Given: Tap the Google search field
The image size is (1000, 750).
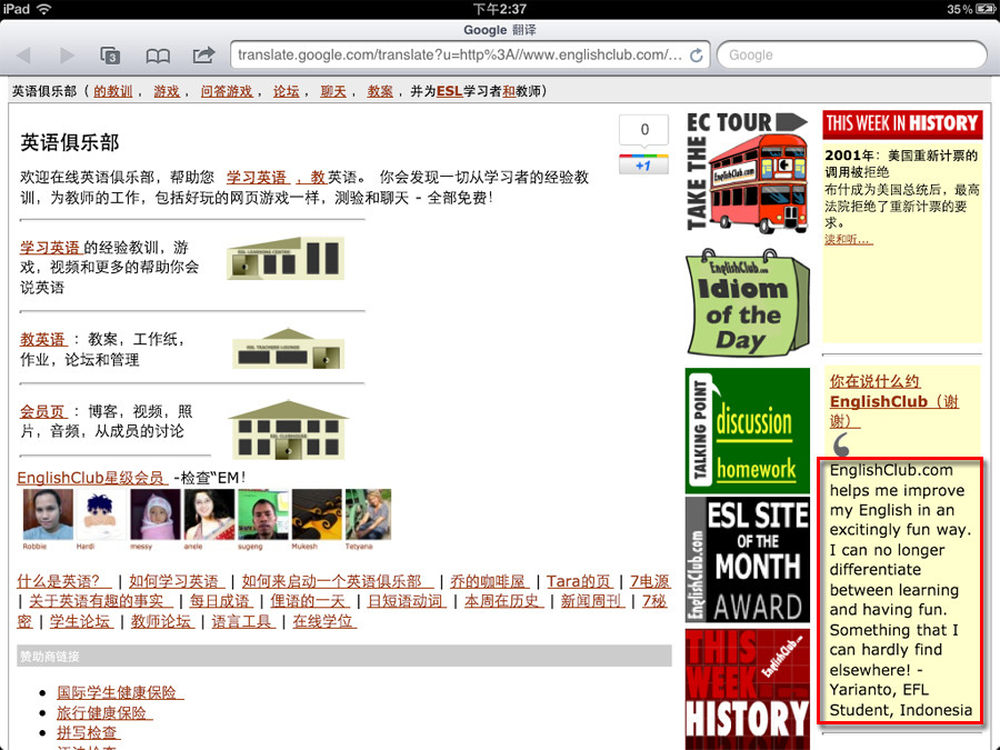Looking at the screenshot, I should coord(852,55).
